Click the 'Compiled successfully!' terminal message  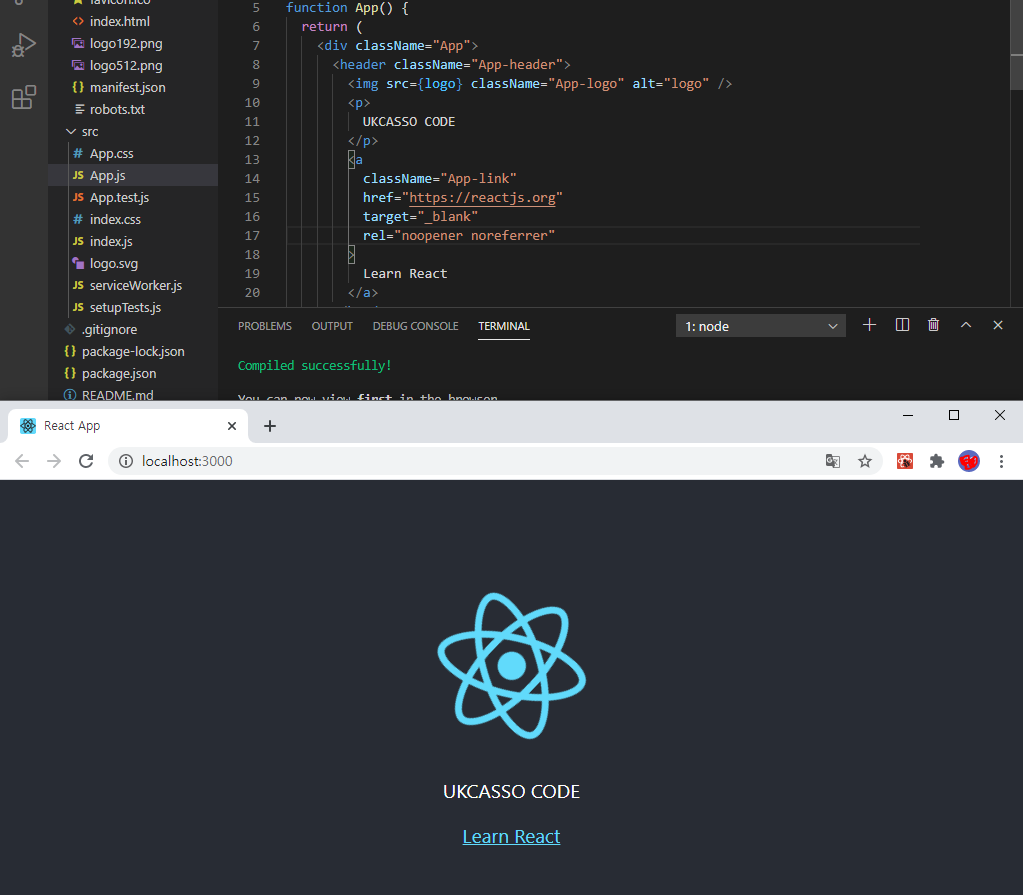click(x=314, y=366)
